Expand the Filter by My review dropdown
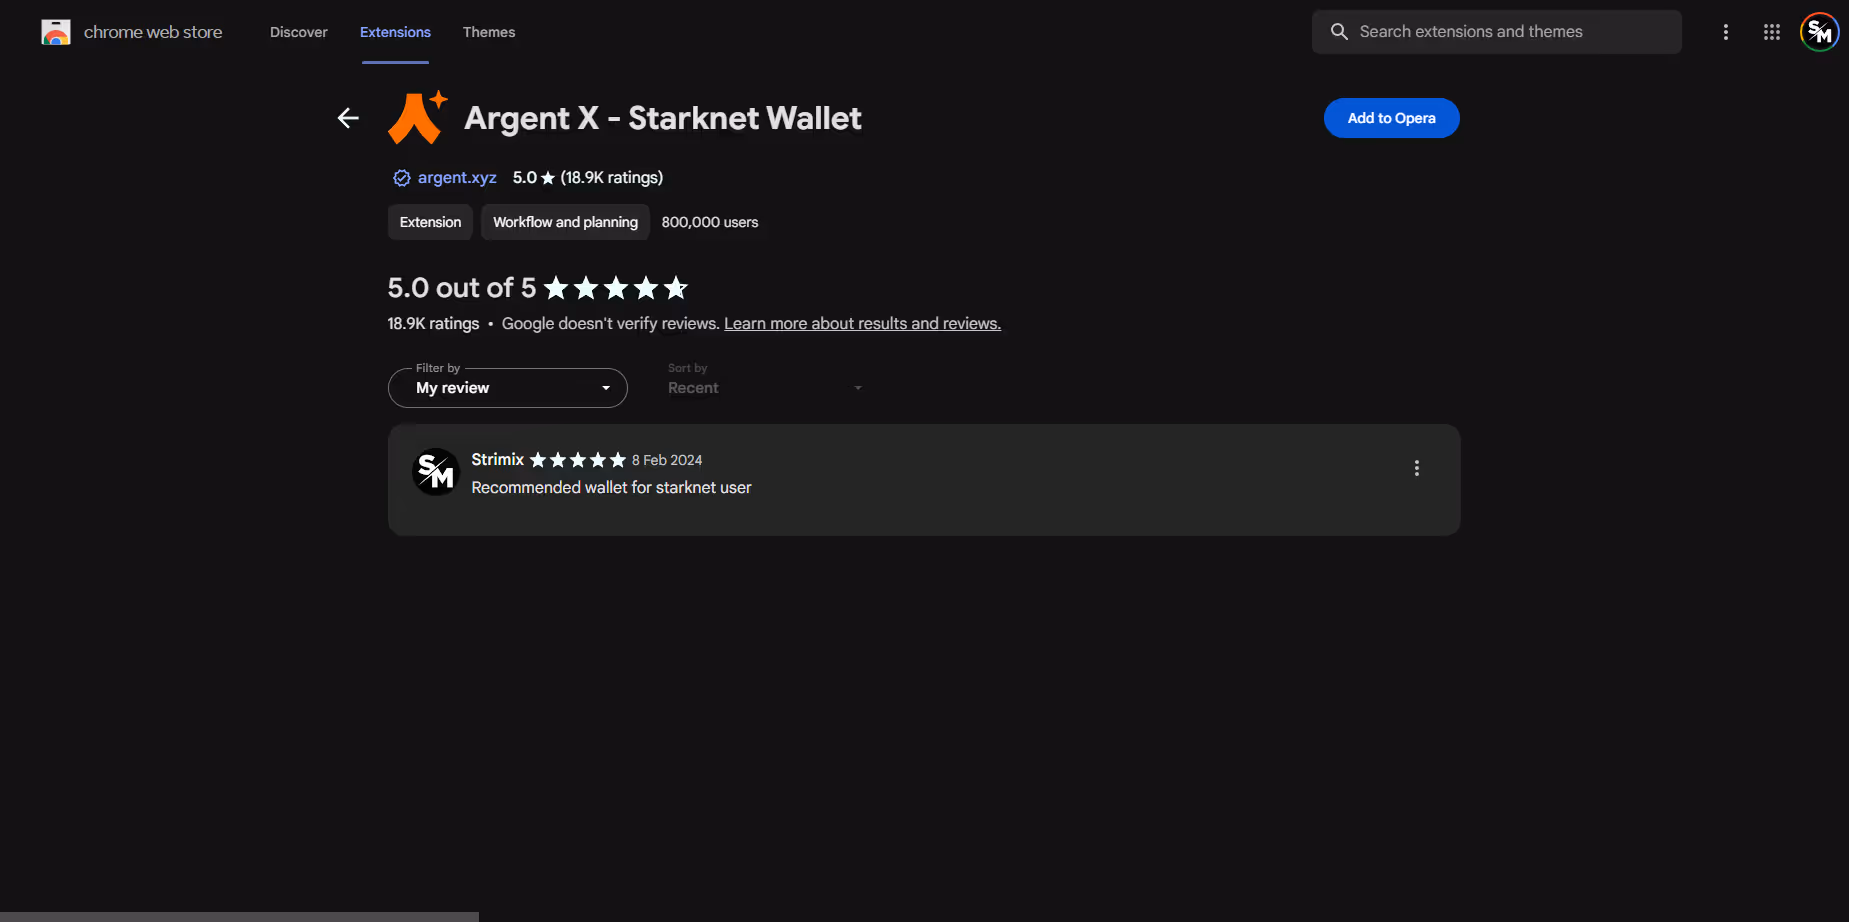 pos(508,388)
